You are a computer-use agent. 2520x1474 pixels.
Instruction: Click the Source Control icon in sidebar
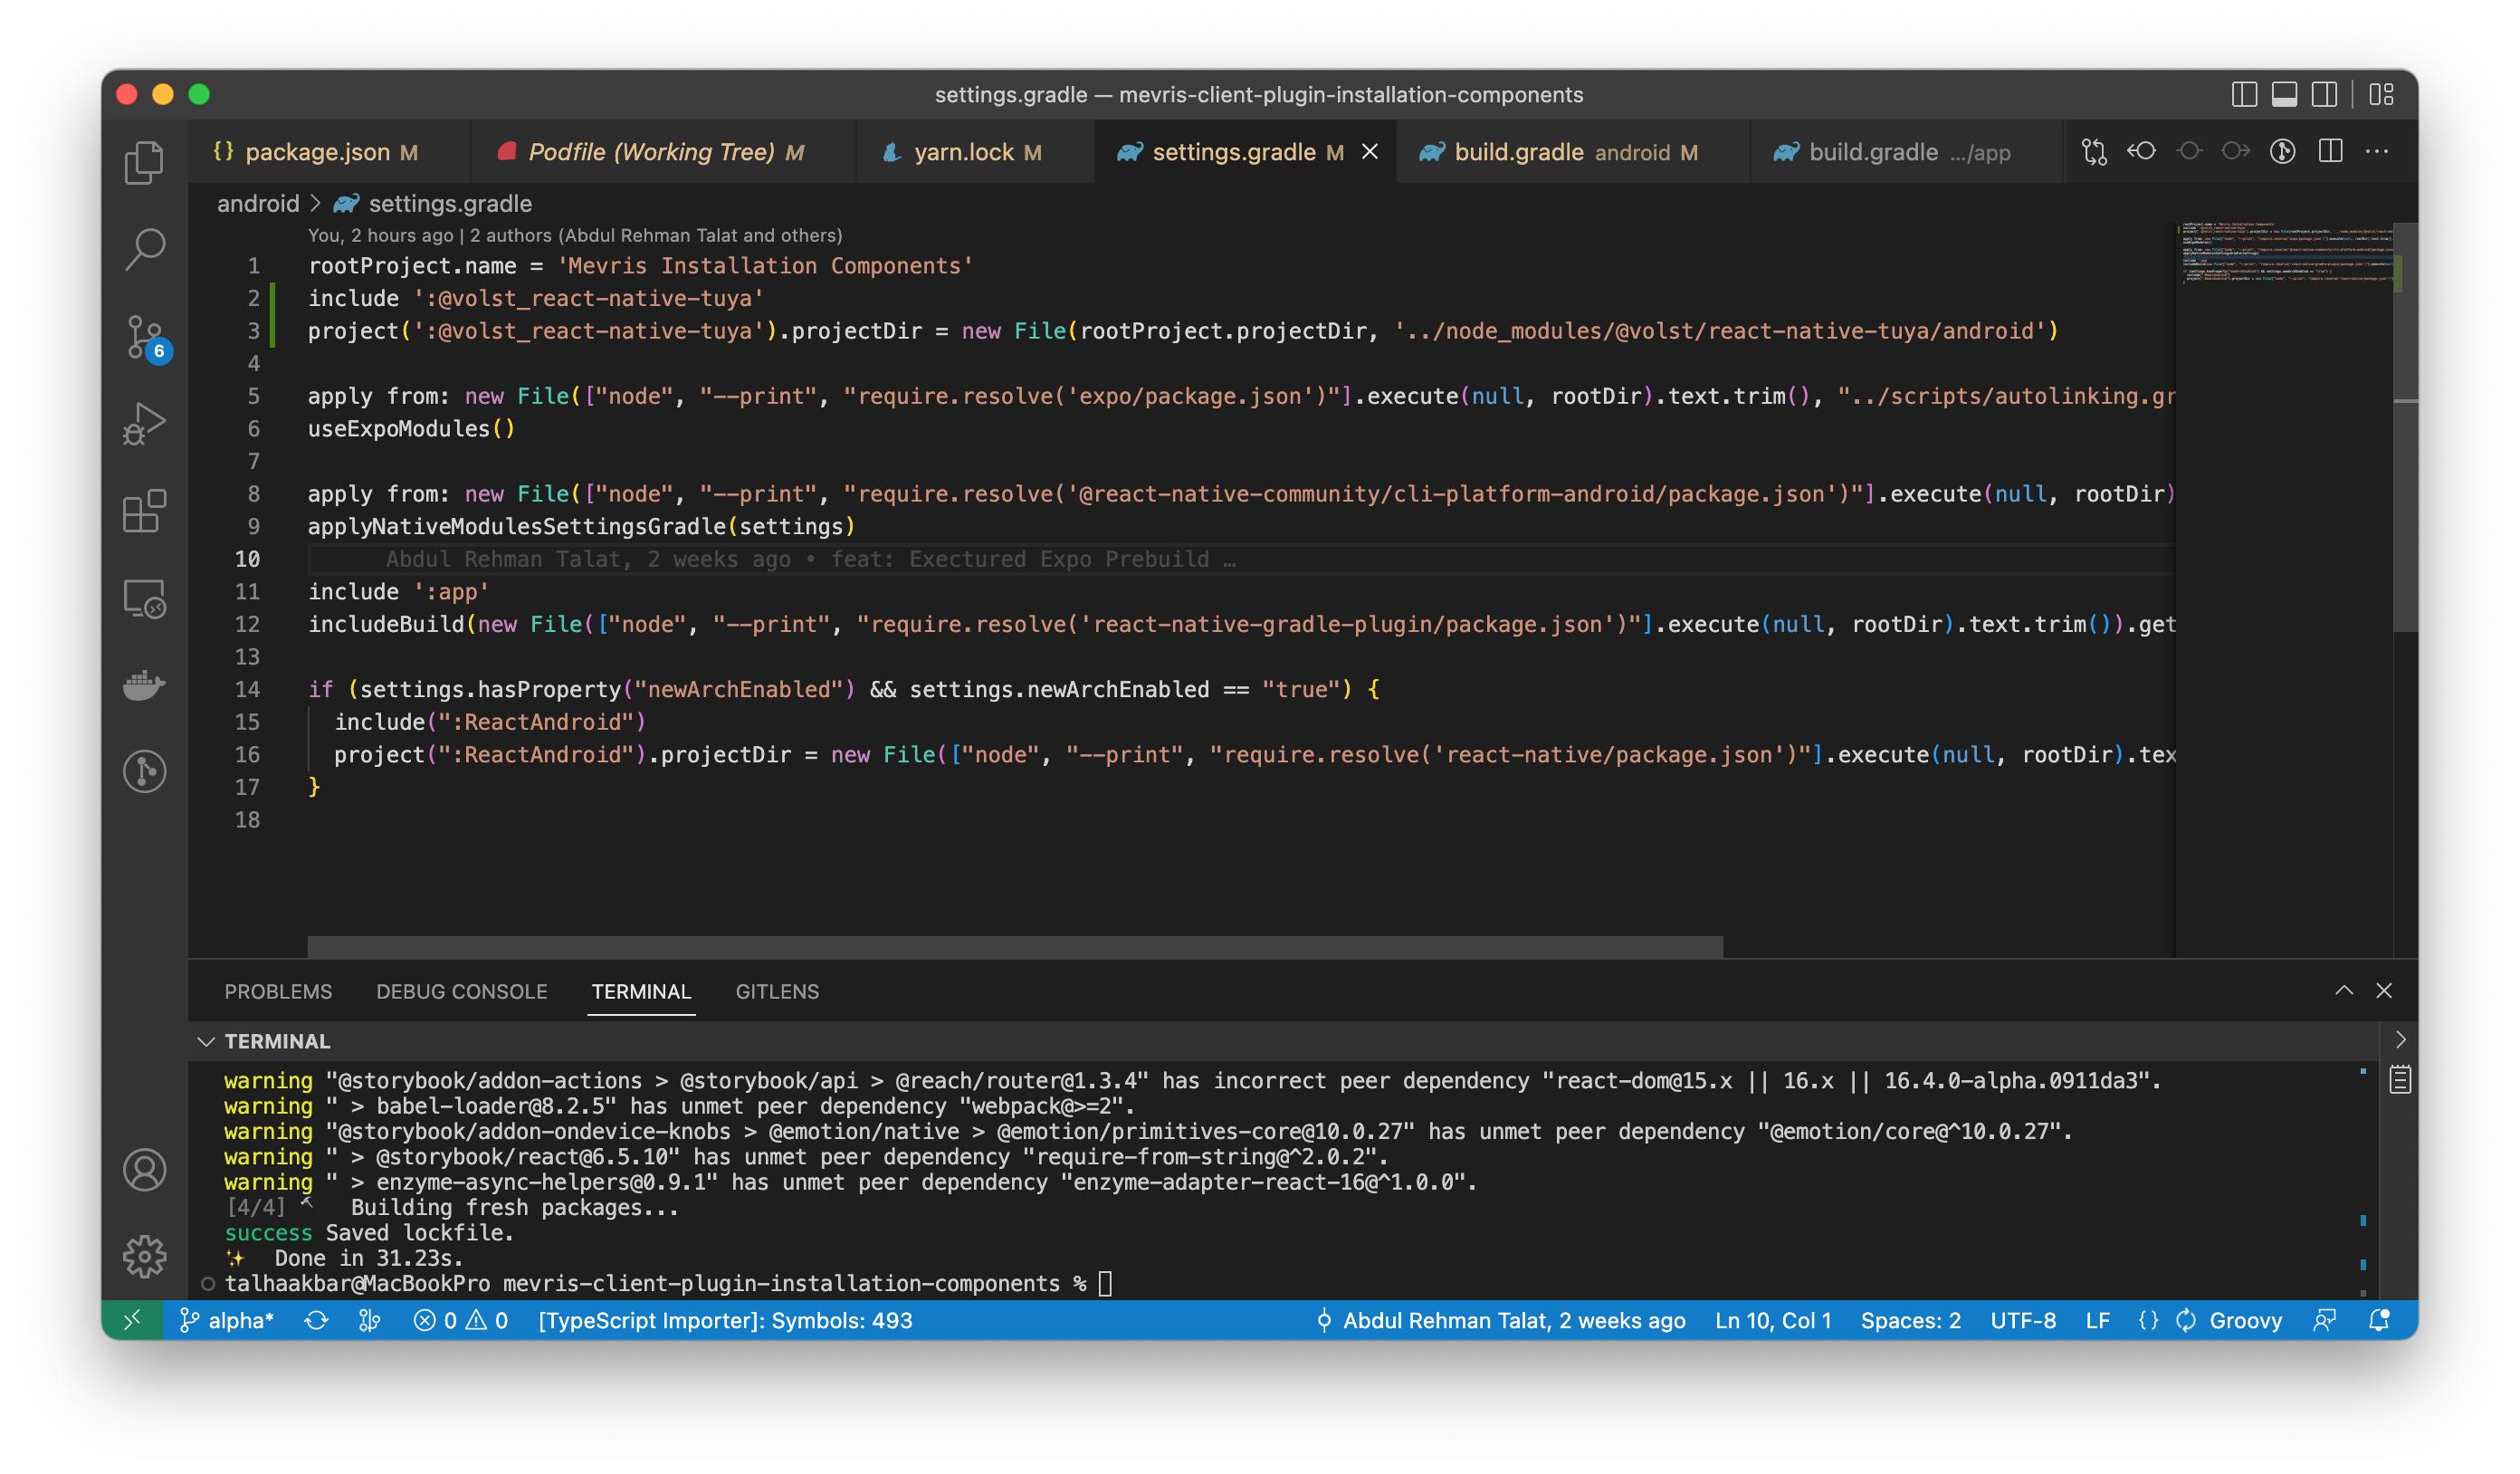click(146, 335)
